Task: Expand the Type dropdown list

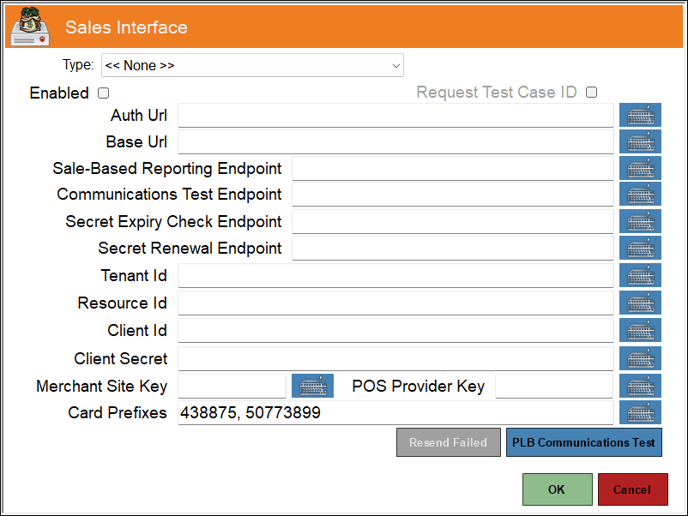Action: [252, 66]
